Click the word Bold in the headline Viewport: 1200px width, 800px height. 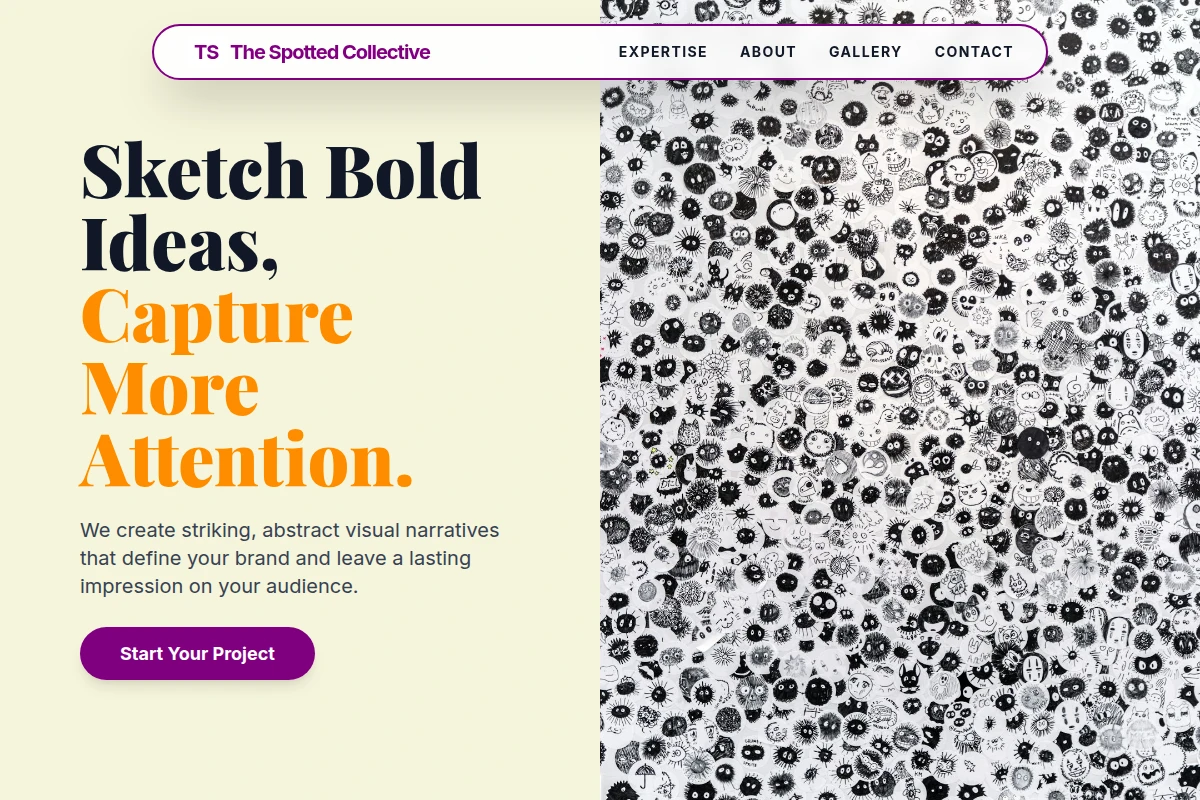point(403,171)
